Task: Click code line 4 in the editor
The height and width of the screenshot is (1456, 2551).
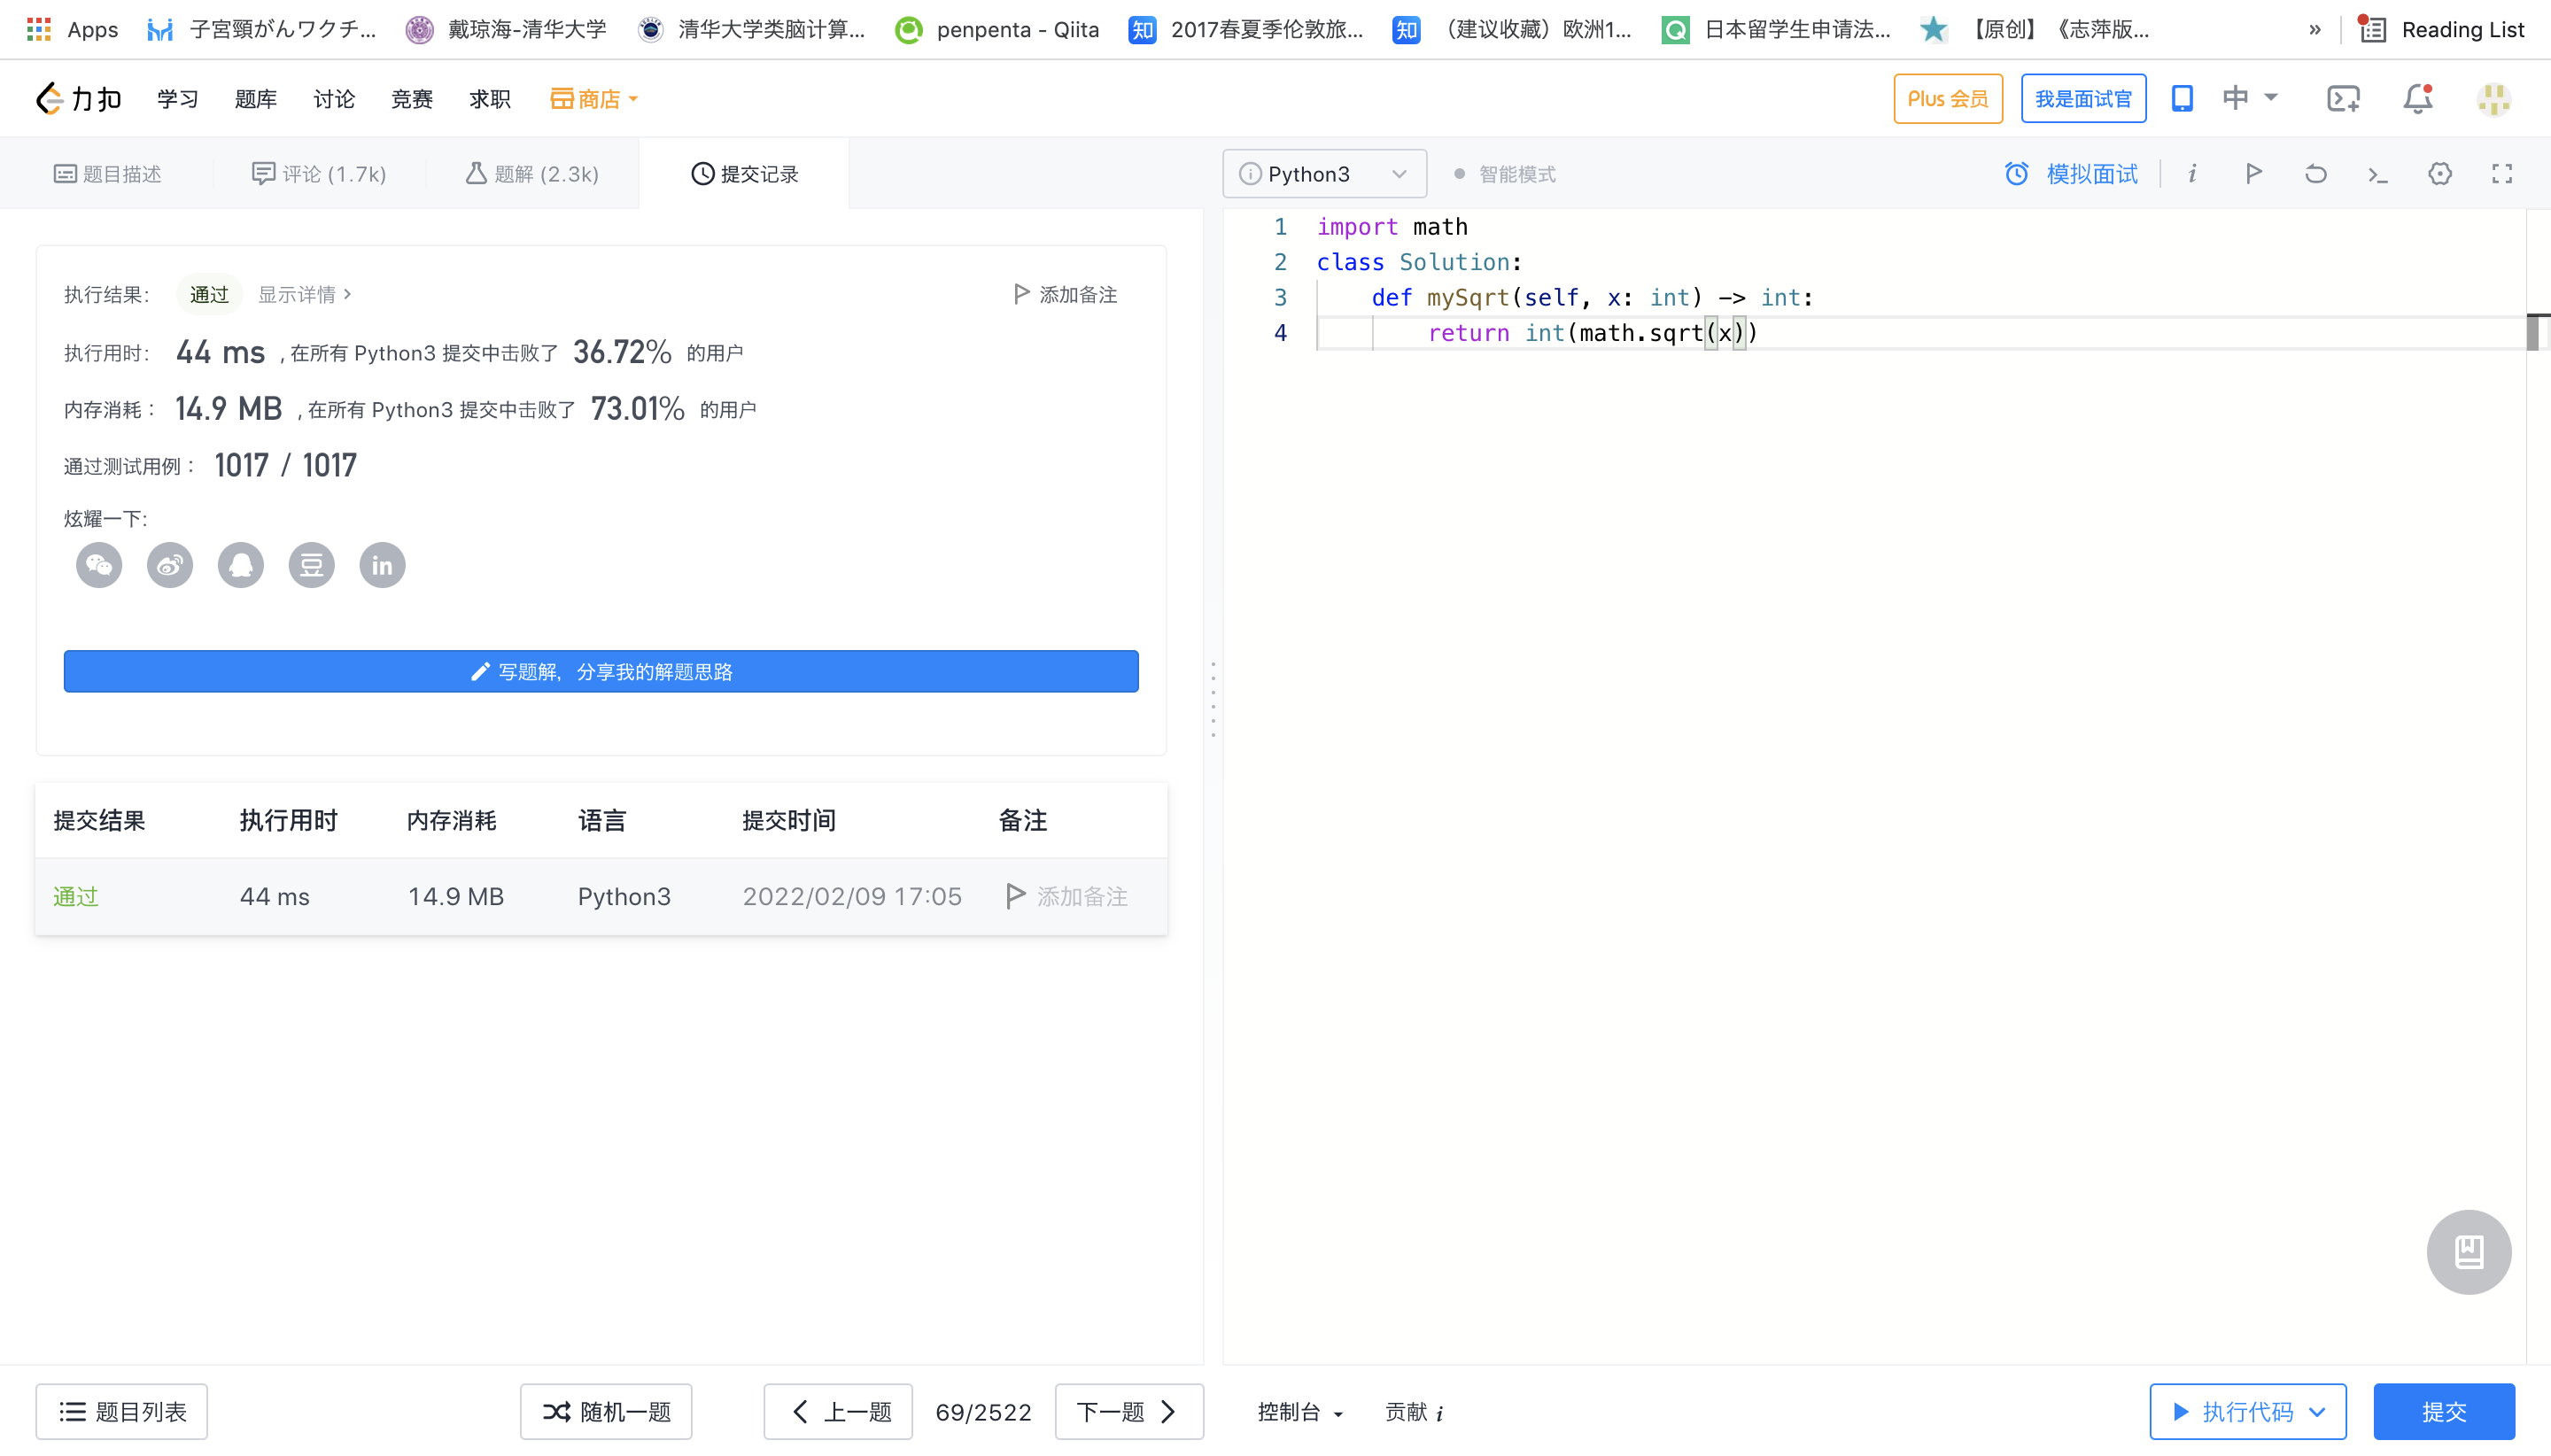Action: coord(1920,333)
